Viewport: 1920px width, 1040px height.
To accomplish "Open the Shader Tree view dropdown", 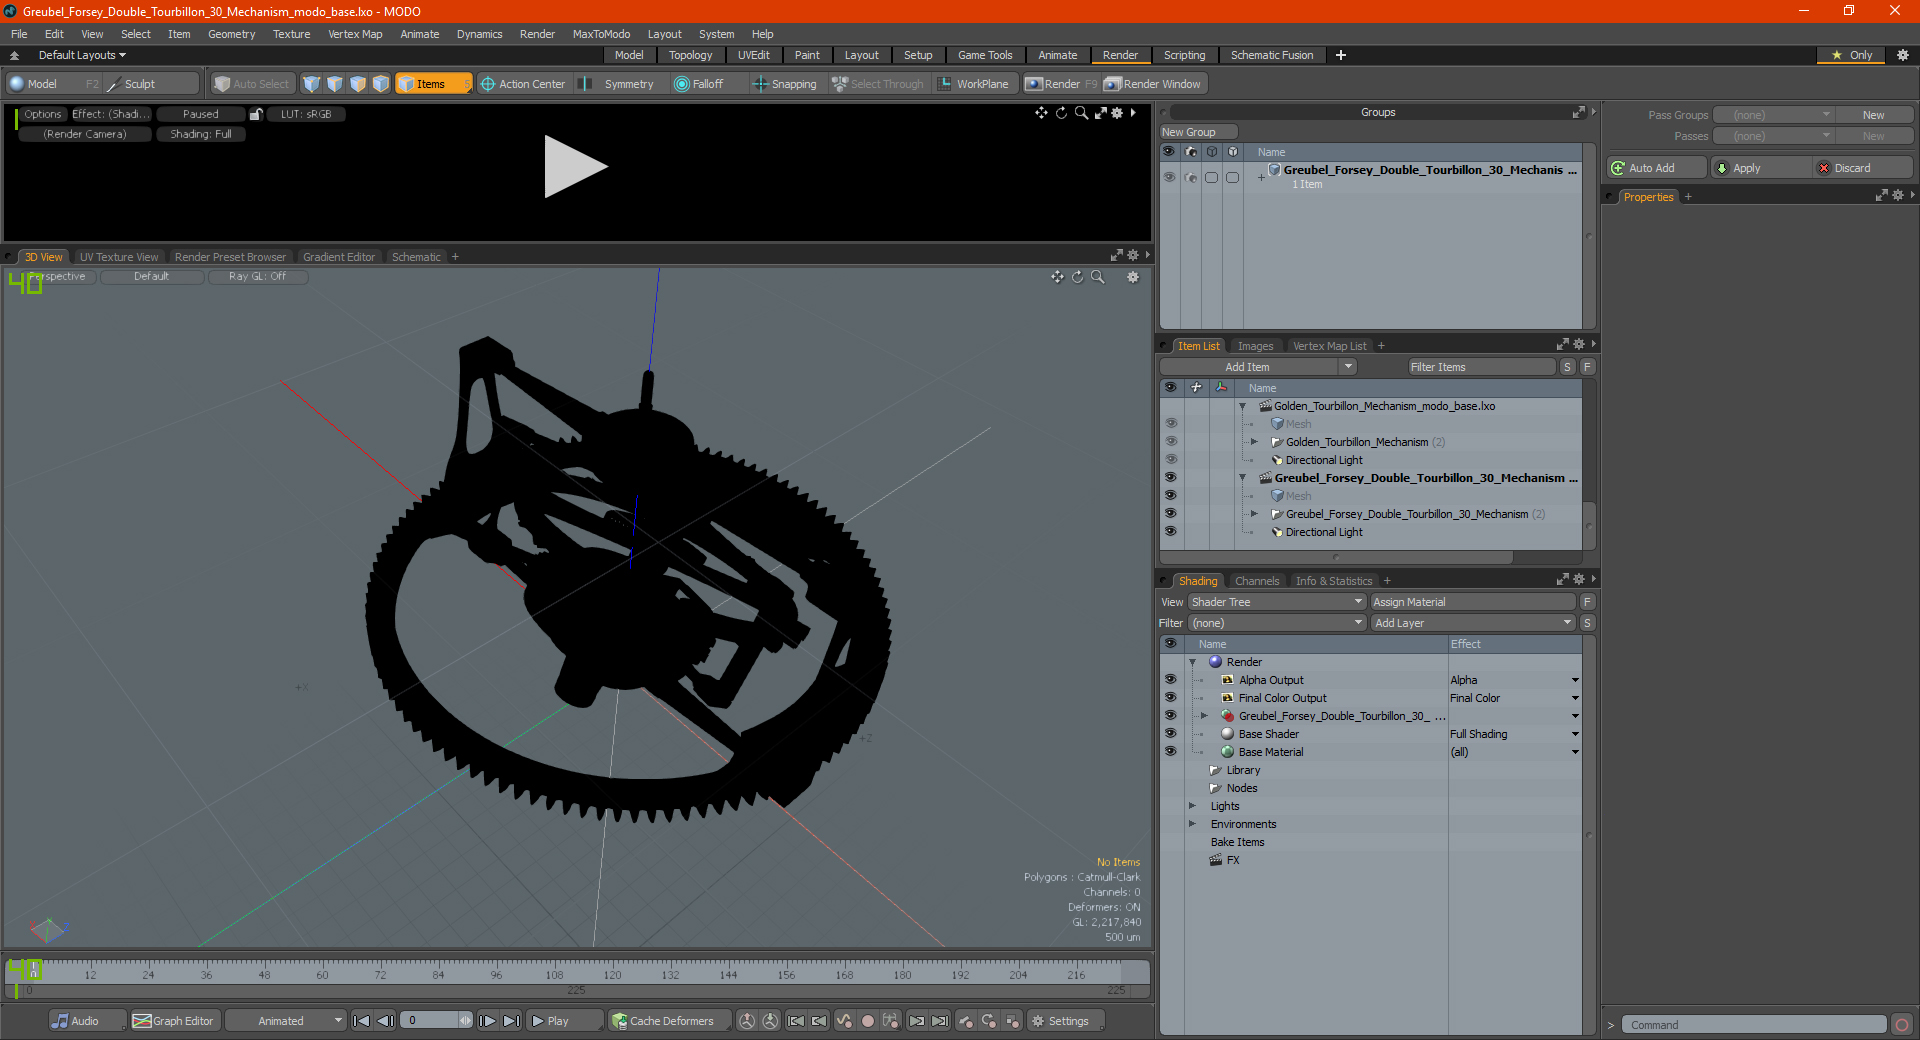I will (x=1277, y=602).
